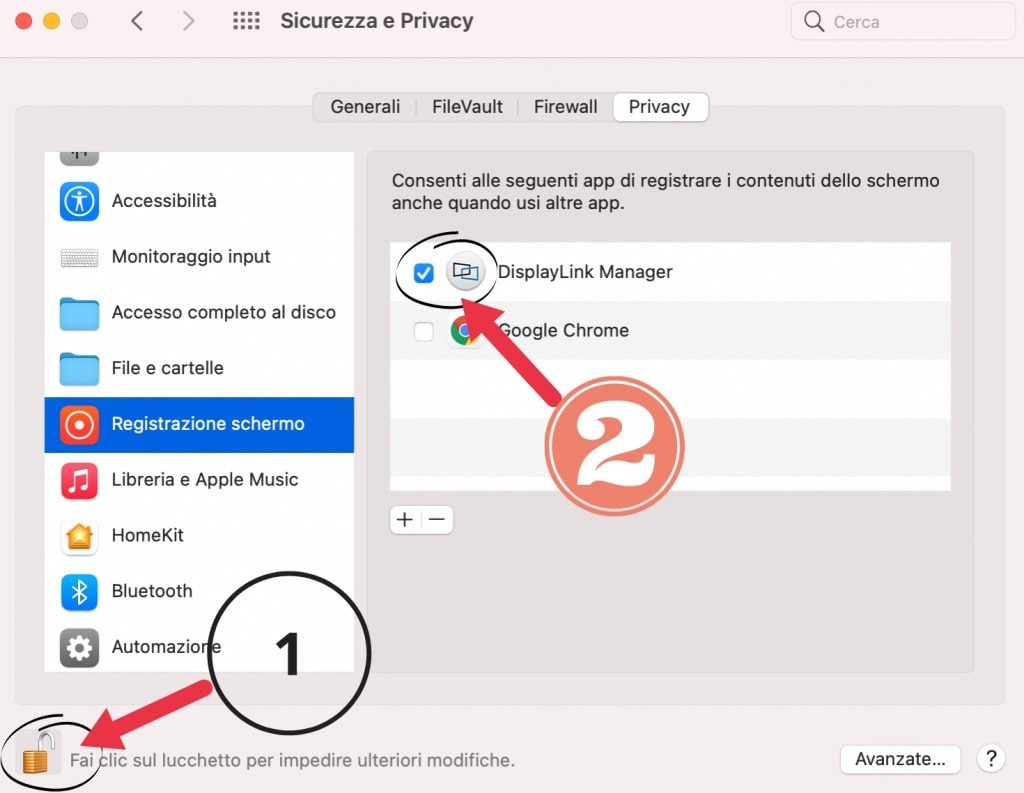The width and height of the screenshot is (1024, 793).
Task: Go back using the left chevron
Action: [137, 21]
